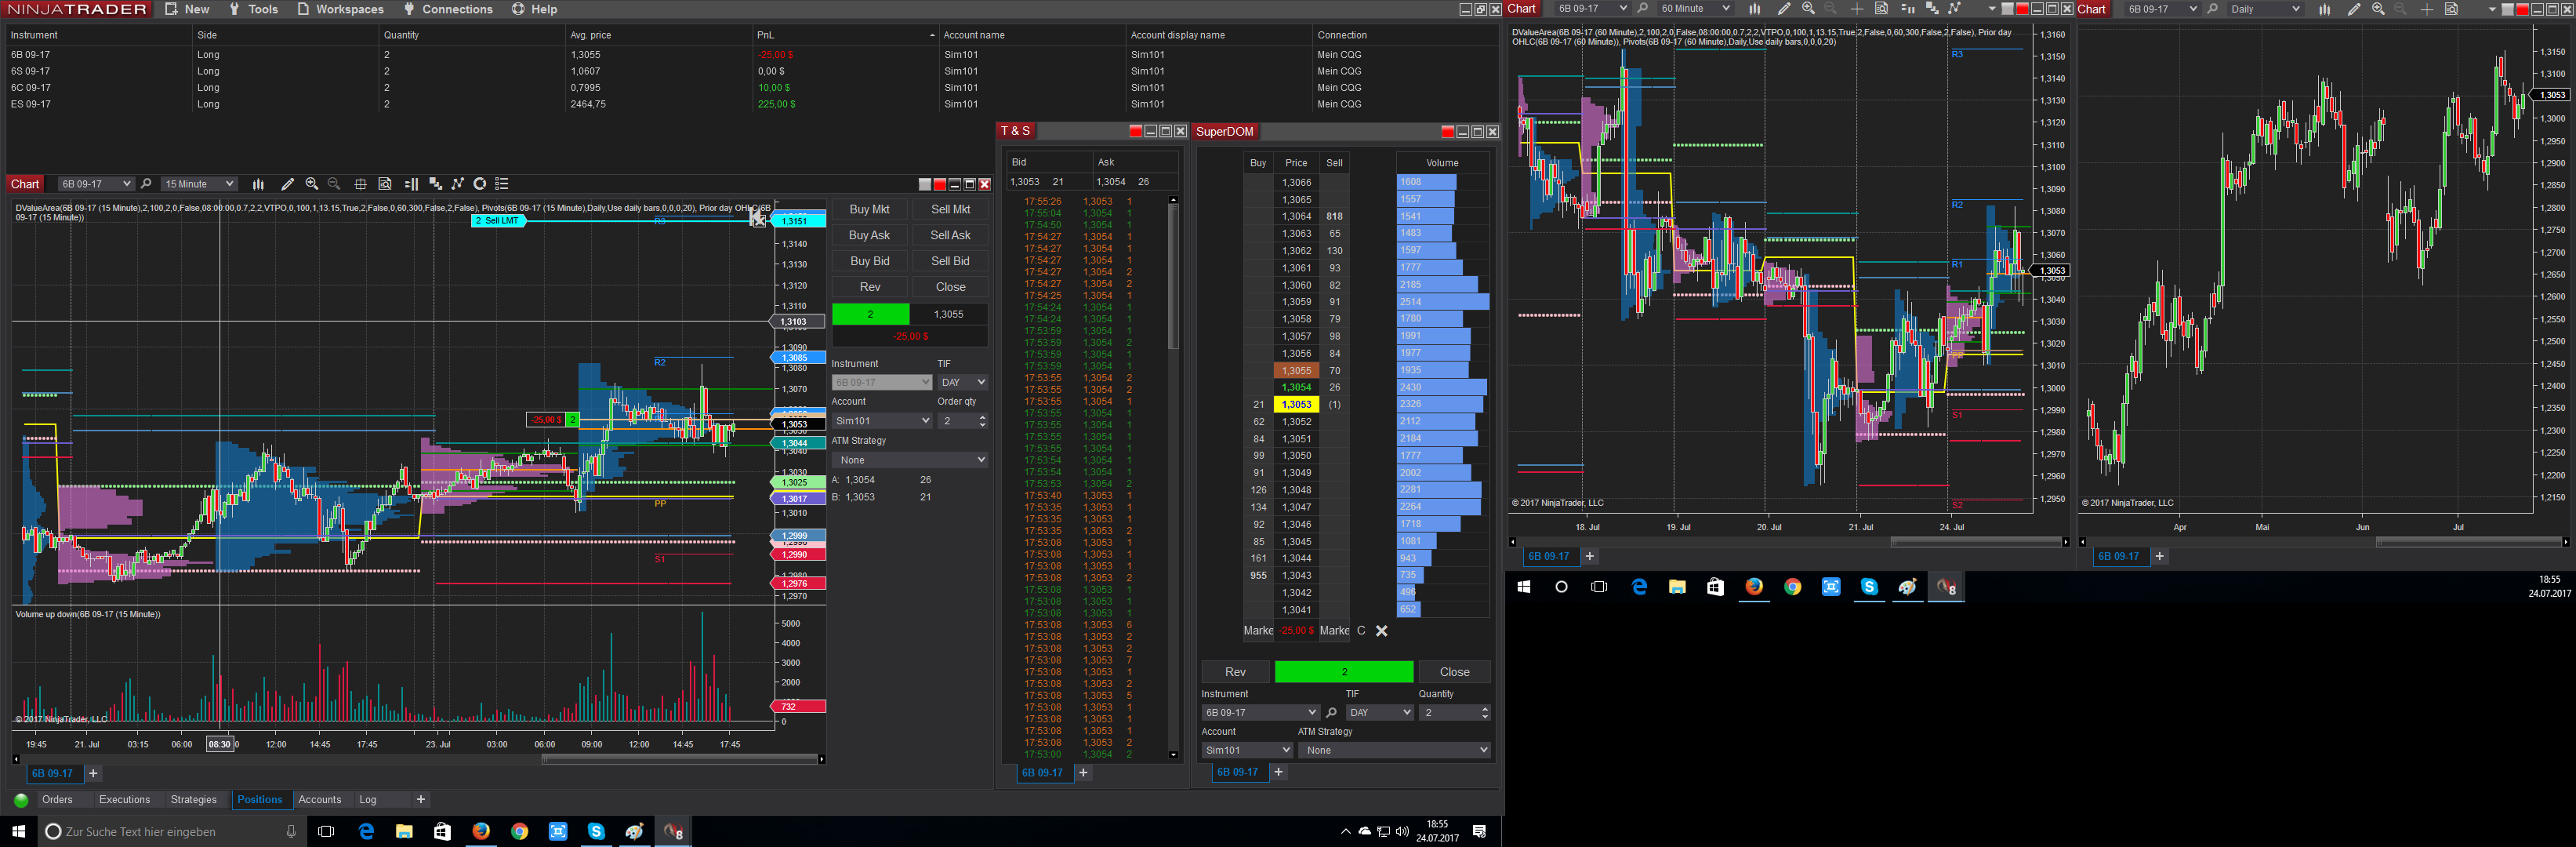Cancel all orders with SuperDOM X icon

click(x=1382, y=631)
